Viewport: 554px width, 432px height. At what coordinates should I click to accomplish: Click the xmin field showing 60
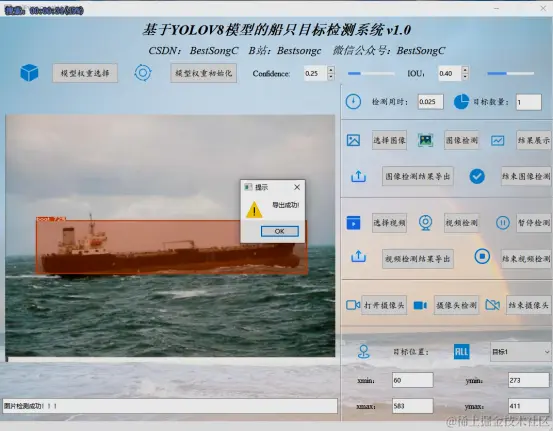point(412,380)
